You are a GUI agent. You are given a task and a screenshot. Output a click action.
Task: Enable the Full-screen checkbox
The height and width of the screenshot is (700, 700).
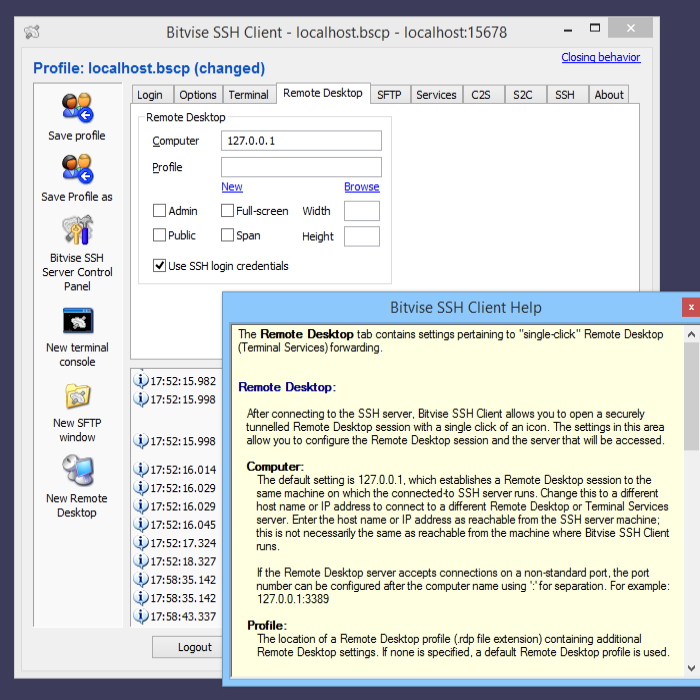227,210
